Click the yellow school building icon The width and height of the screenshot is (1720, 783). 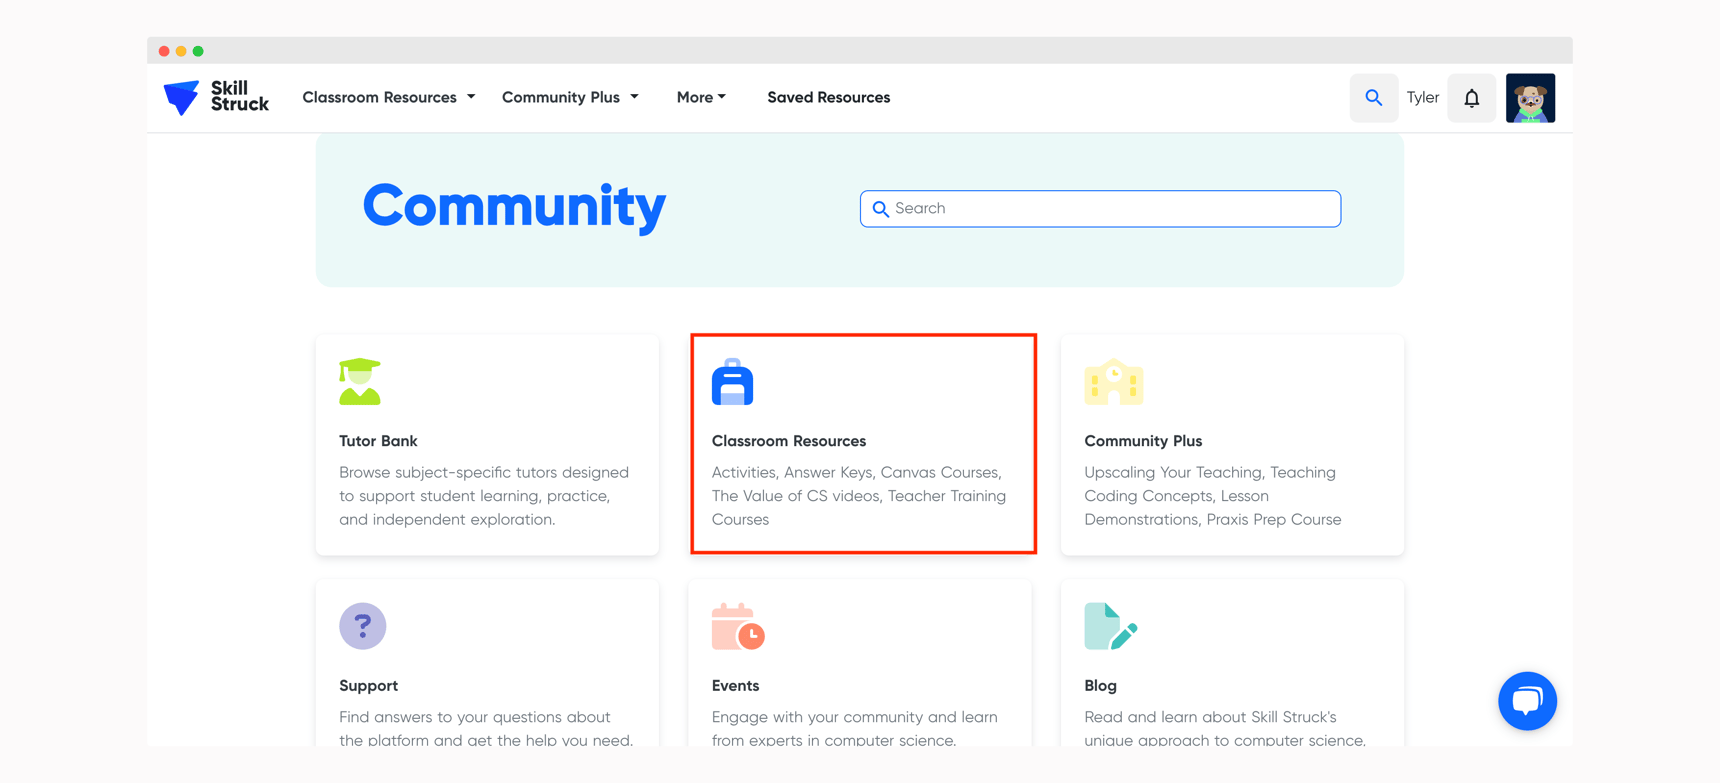click(1113, 382)
